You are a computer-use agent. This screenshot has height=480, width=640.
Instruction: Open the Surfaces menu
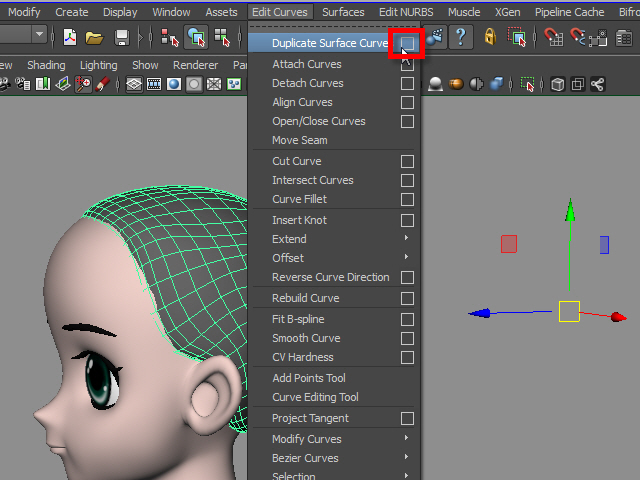[x=343, y=12]
